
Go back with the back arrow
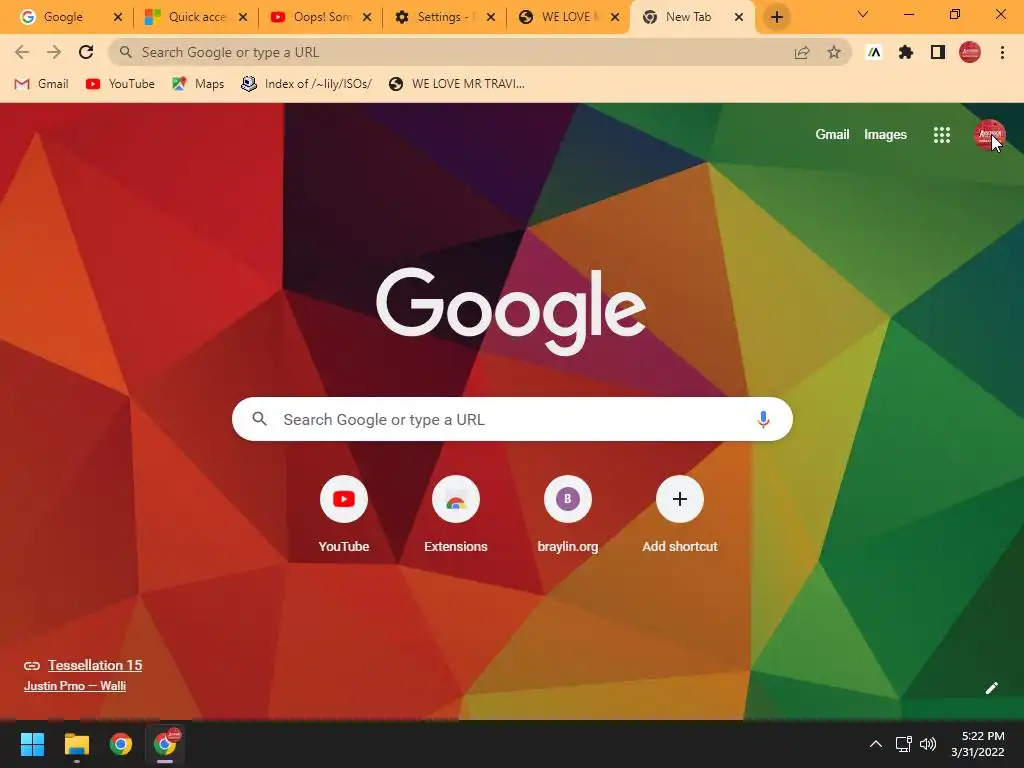(22, 52)
